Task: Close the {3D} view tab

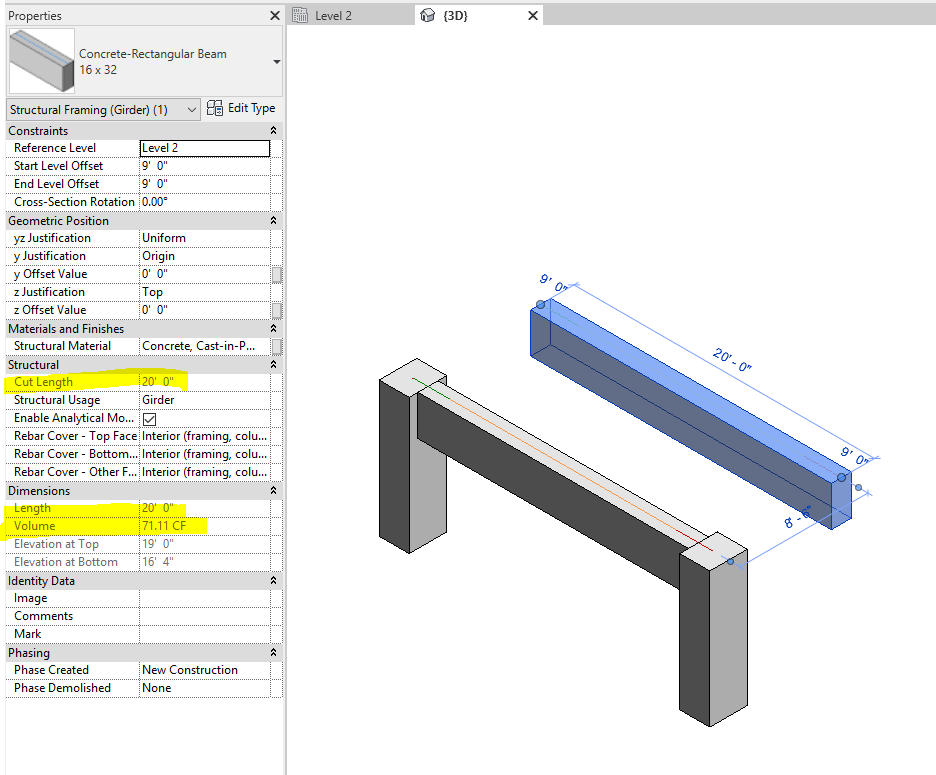Action: coord(533,15)
